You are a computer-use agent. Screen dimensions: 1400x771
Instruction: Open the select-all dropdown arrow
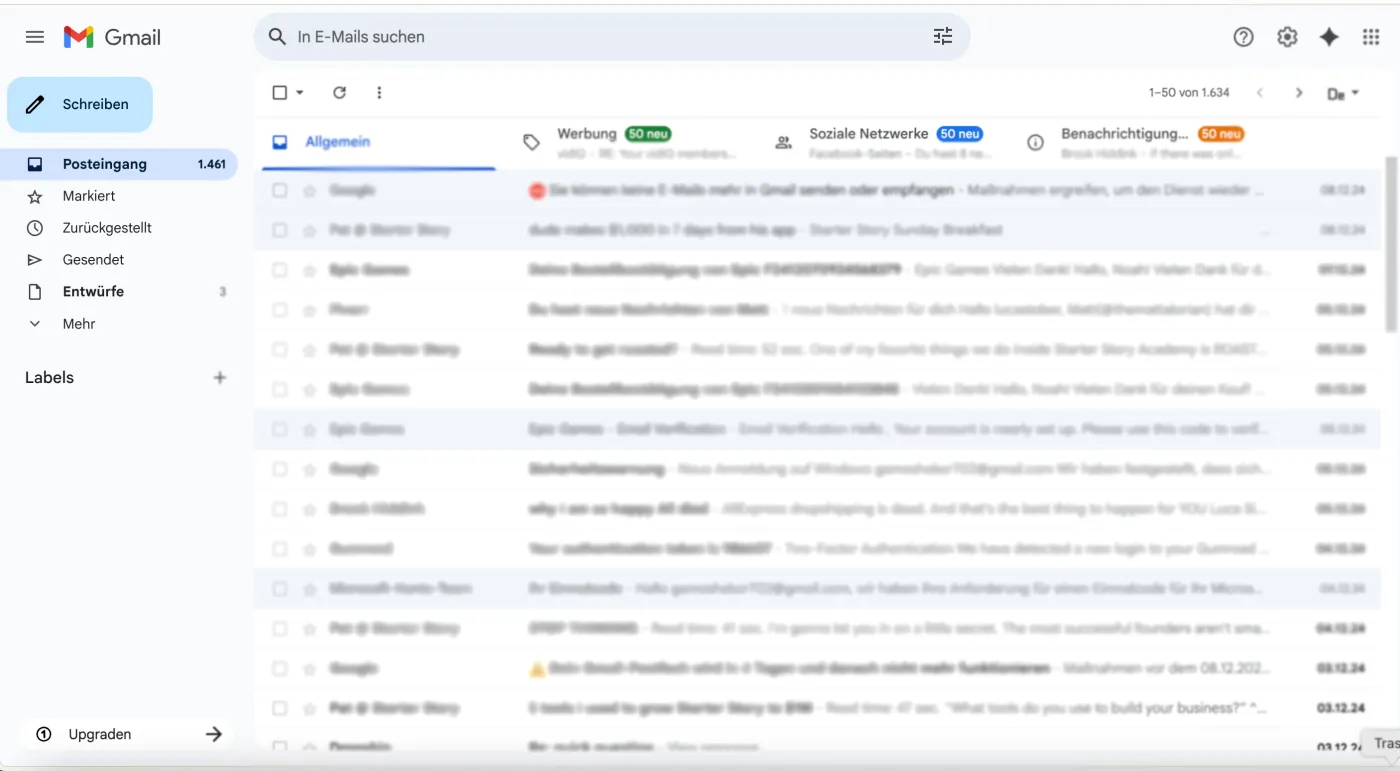[x=300, y=93]
